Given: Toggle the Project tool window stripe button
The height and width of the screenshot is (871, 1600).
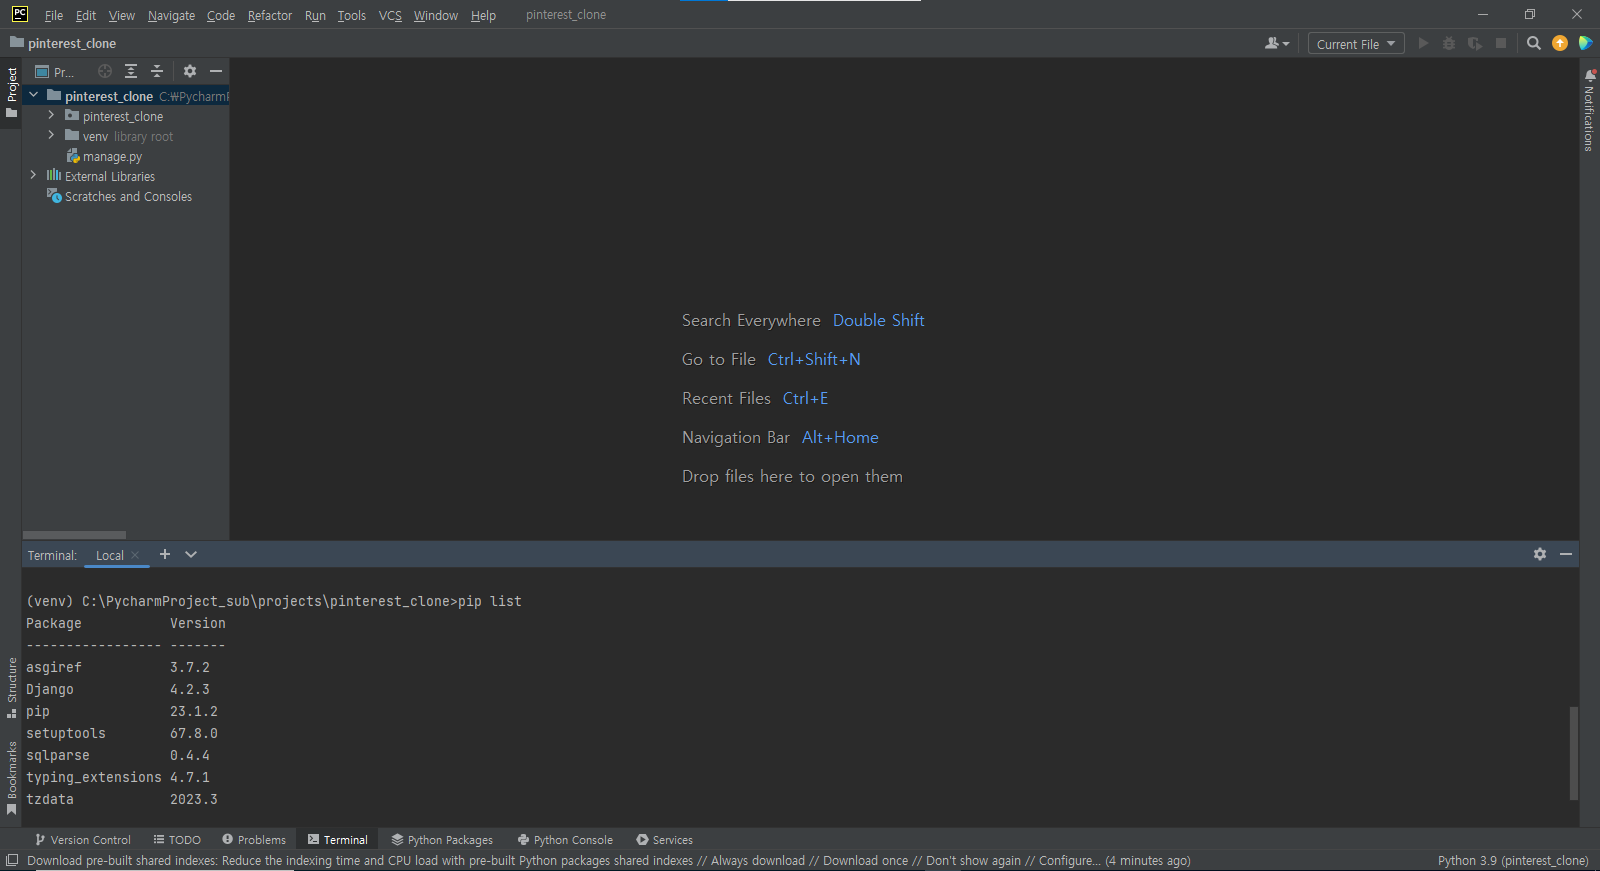Looking at the screenshot, I should click(11, 92).
